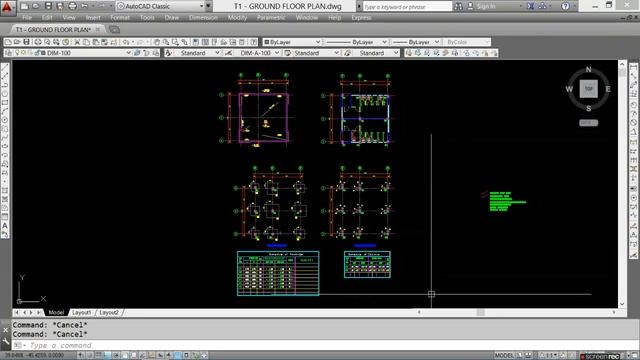The image size is (640, 360).
Task: Click the Undo icon in Standard toolbar
Action: click(x=126, y=42)
